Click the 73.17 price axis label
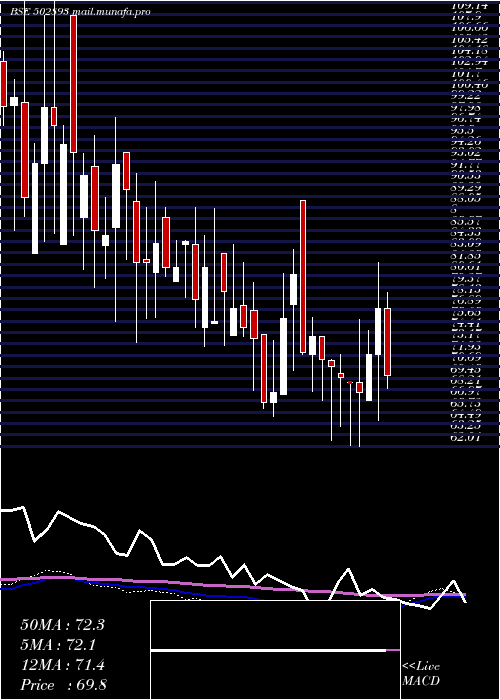 (466, 335)
